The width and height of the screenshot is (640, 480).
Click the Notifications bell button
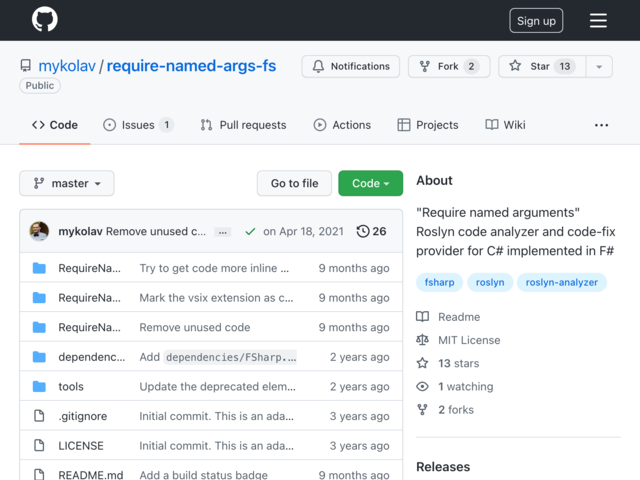pyautogui.click(x=351, y=66)
